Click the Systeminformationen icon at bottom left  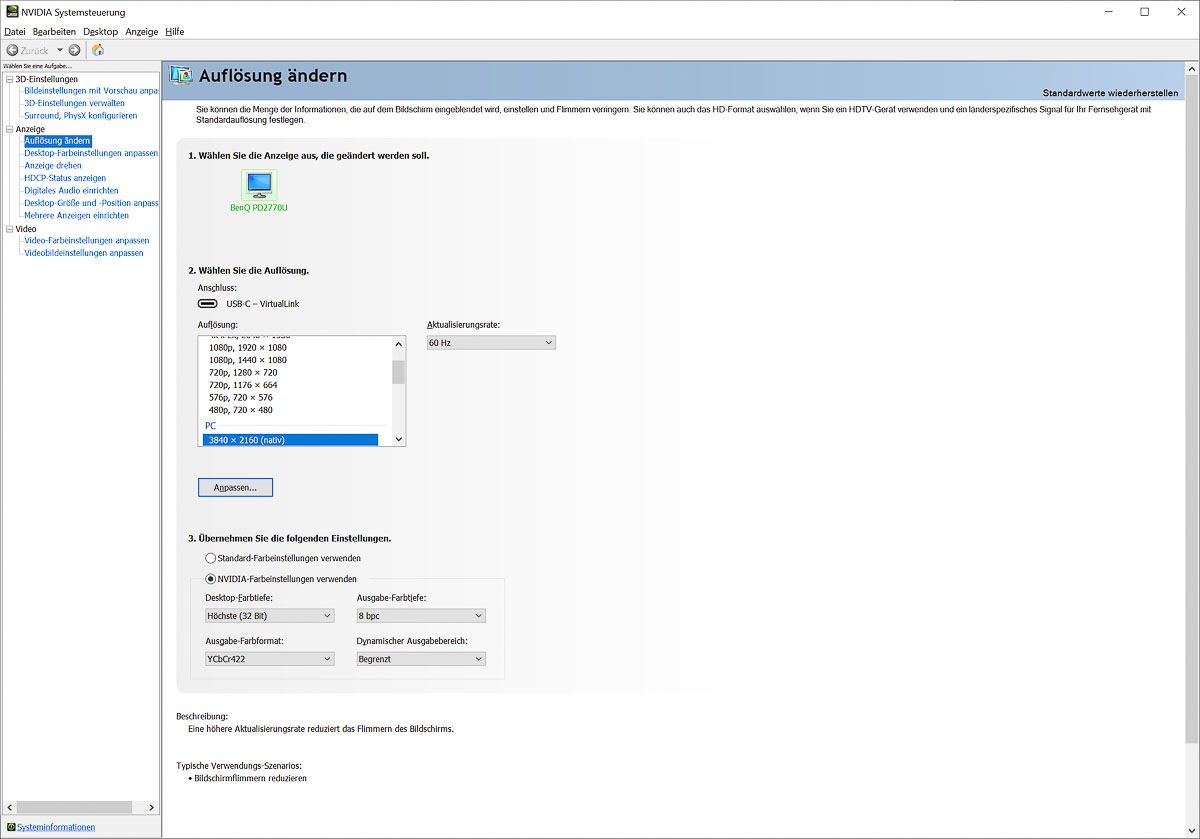point(11,827)
